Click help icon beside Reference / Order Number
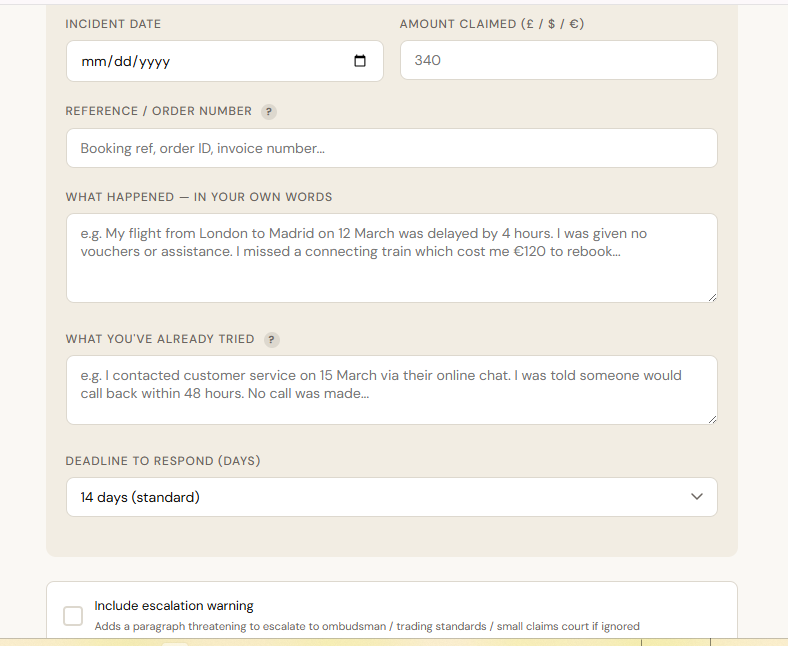This screenshot has height=646, width=788. click(269, 112)
